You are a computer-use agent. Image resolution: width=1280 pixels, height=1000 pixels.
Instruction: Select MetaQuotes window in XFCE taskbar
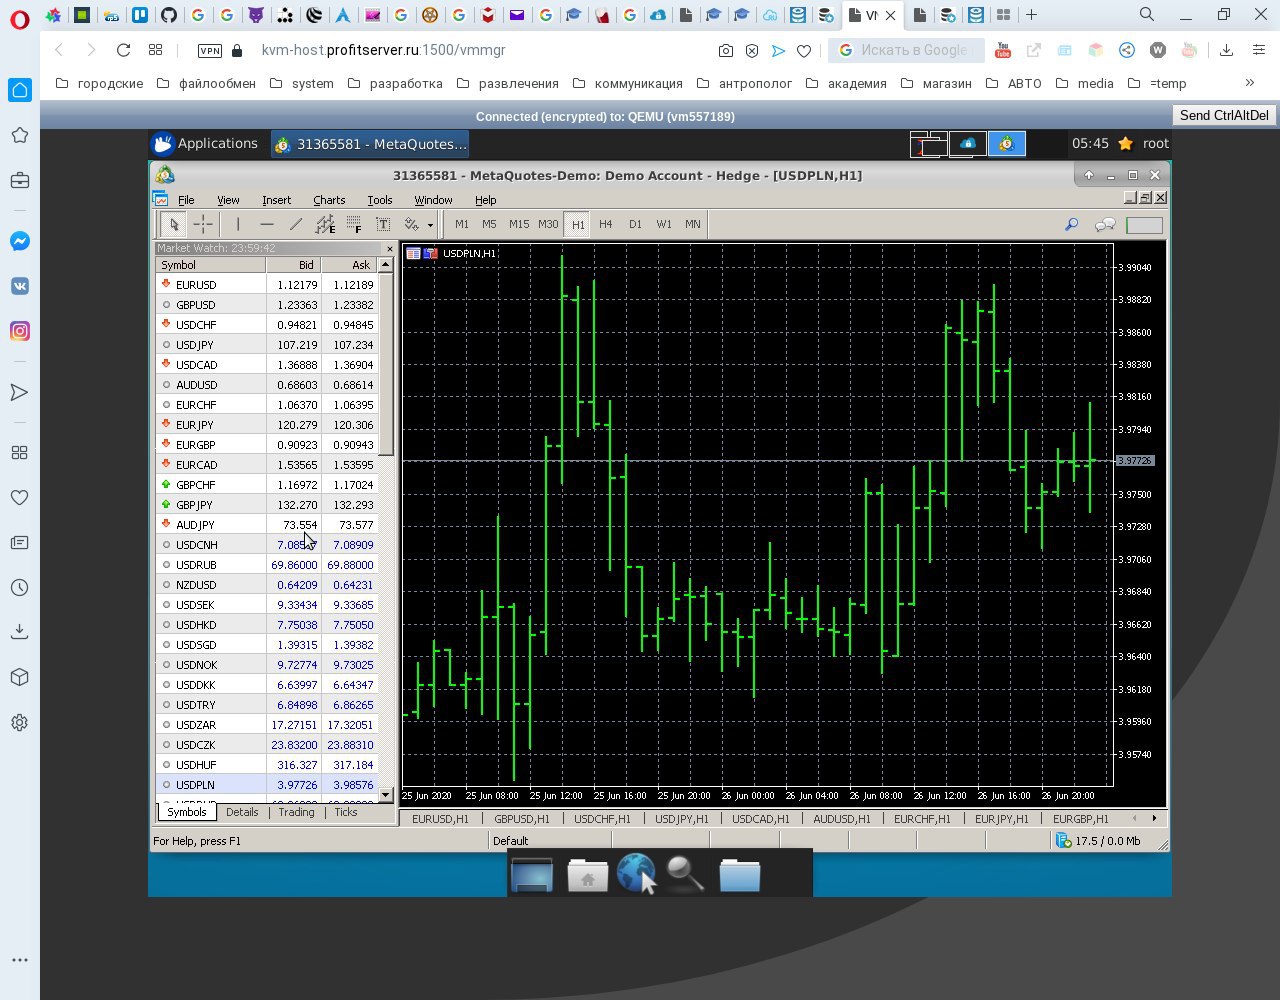click(x=371, y=144)
